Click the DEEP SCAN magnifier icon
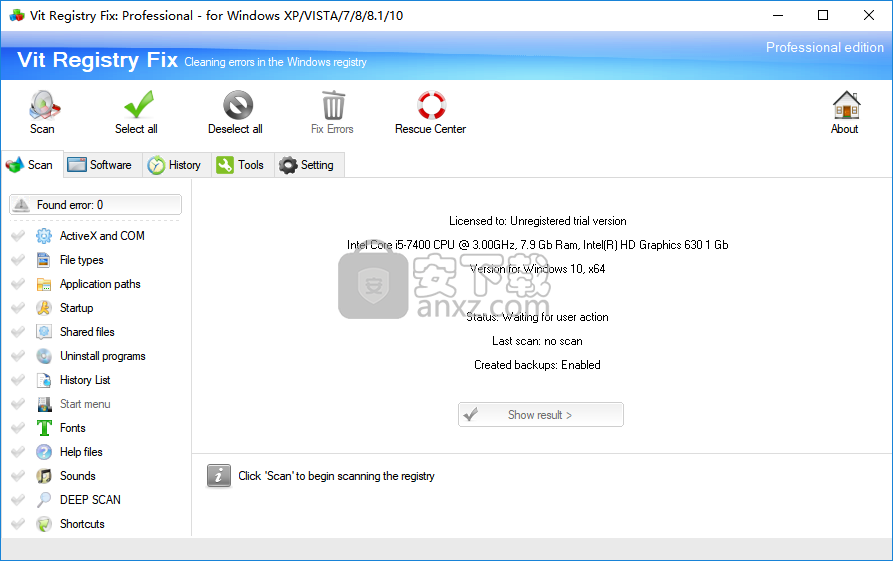Screen dimensions: 893x561 (x=44, y=499)
